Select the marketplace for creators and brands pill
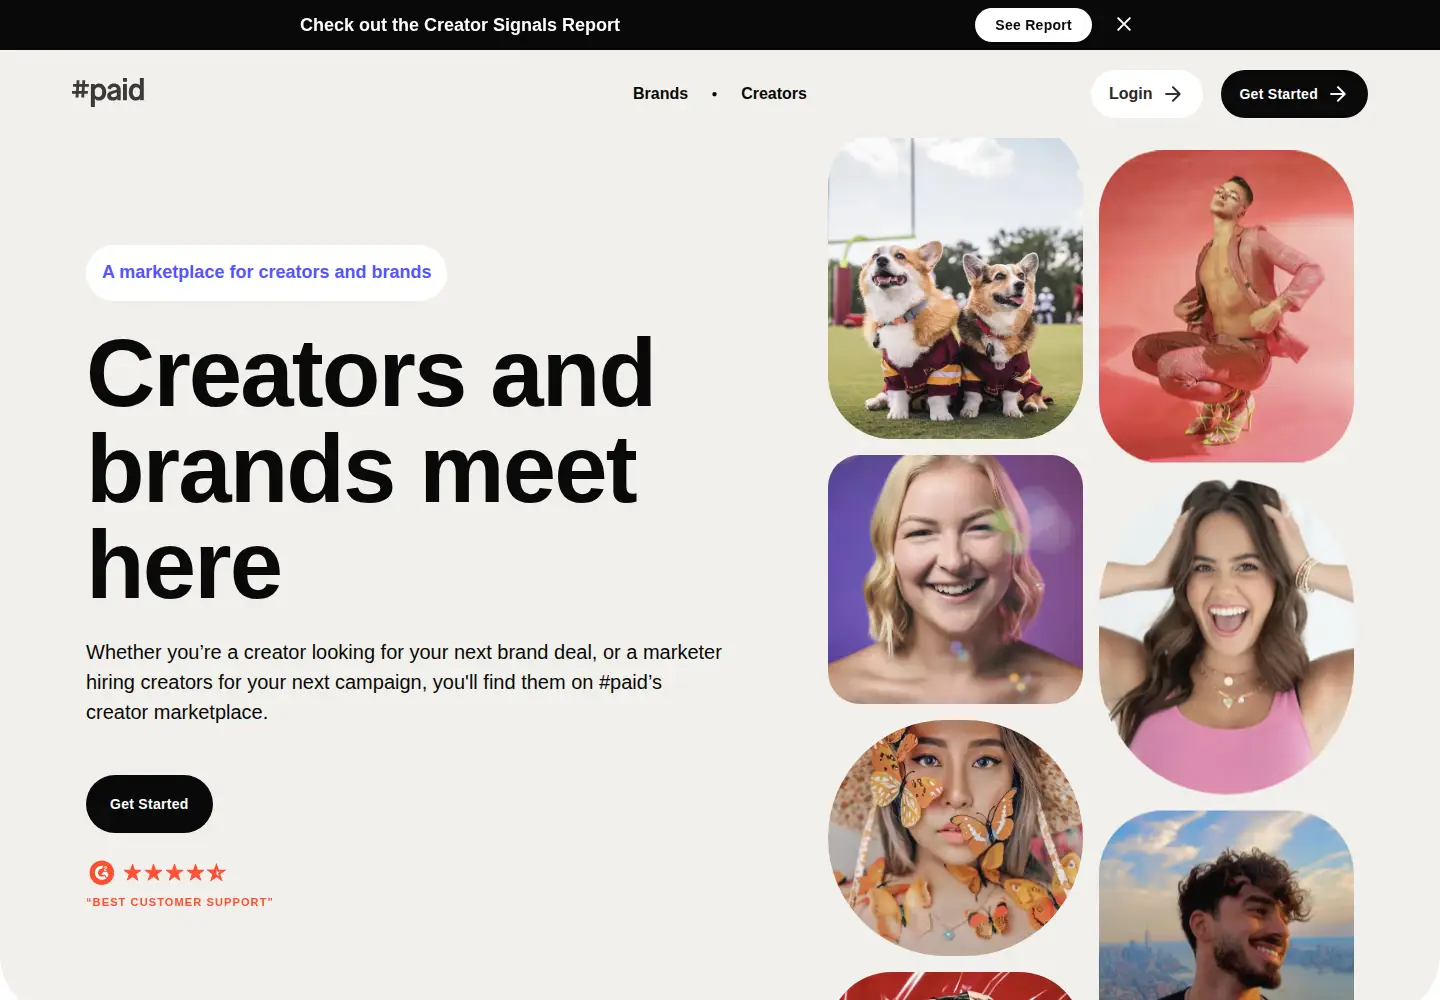The width and height of the screenshot is (1440, 1000). tap(266, 273)
